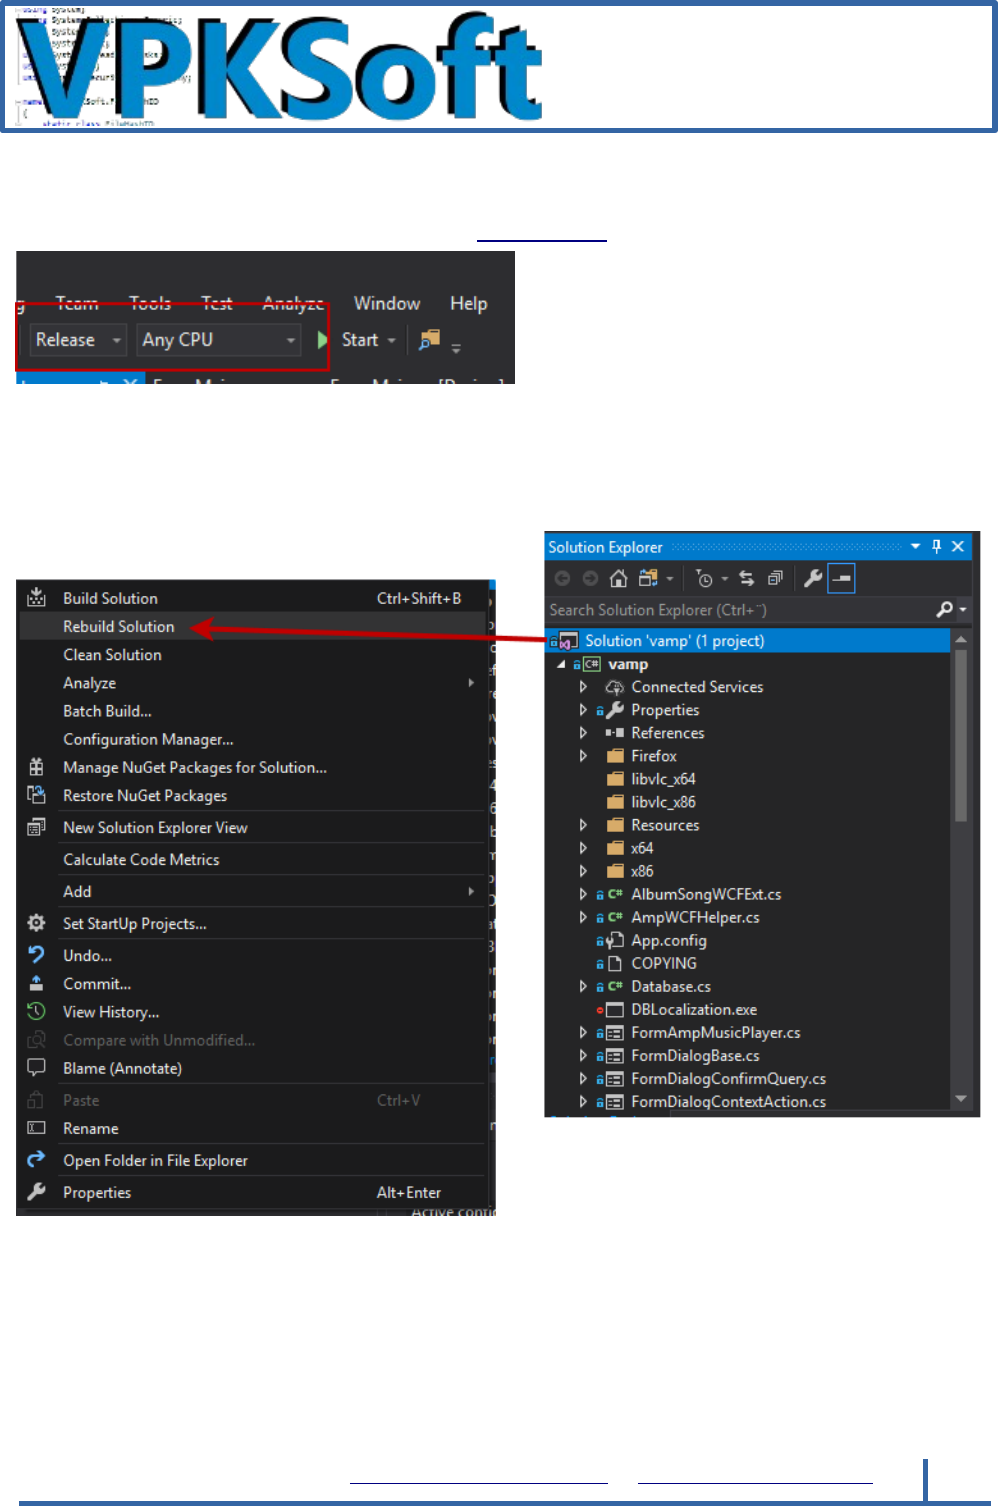Click Sync with Active Document arrows icon

746,578
